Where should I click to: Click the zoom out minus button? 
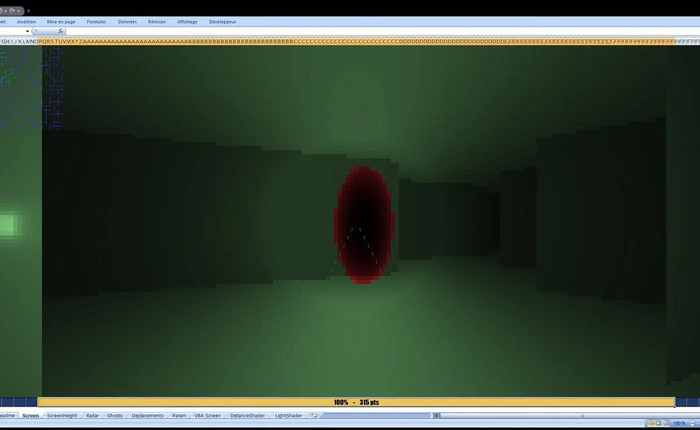(692, 423)
